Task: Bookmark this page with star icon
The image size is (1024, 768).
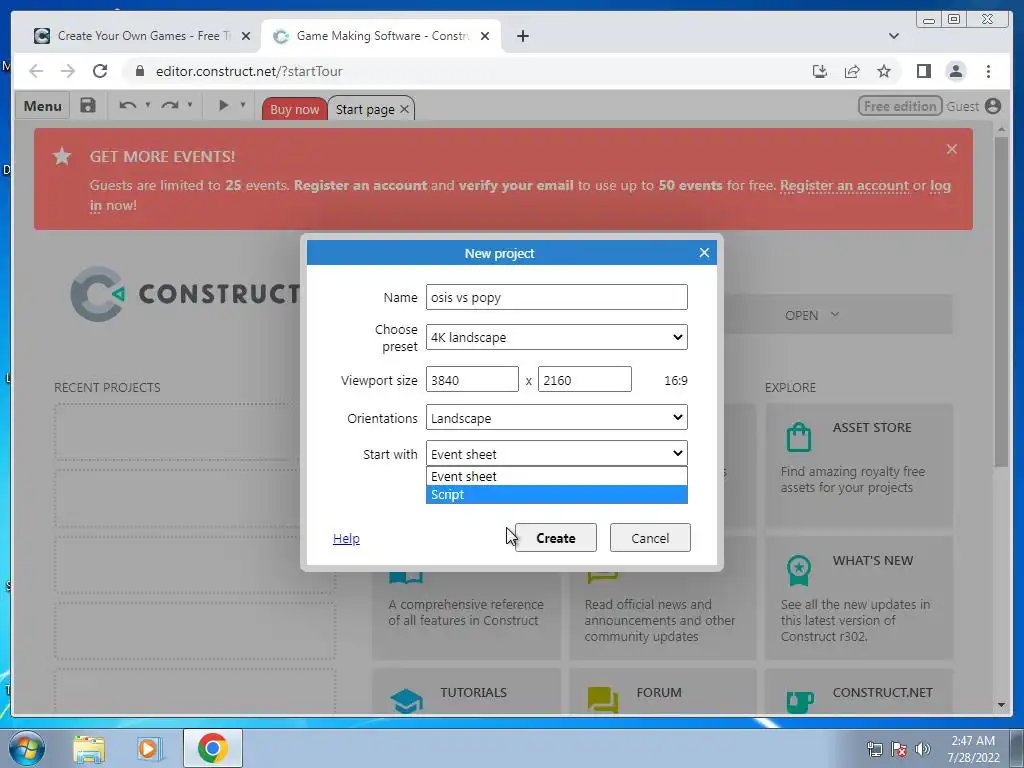Action: pyautogui.click(x=884, y=71)
